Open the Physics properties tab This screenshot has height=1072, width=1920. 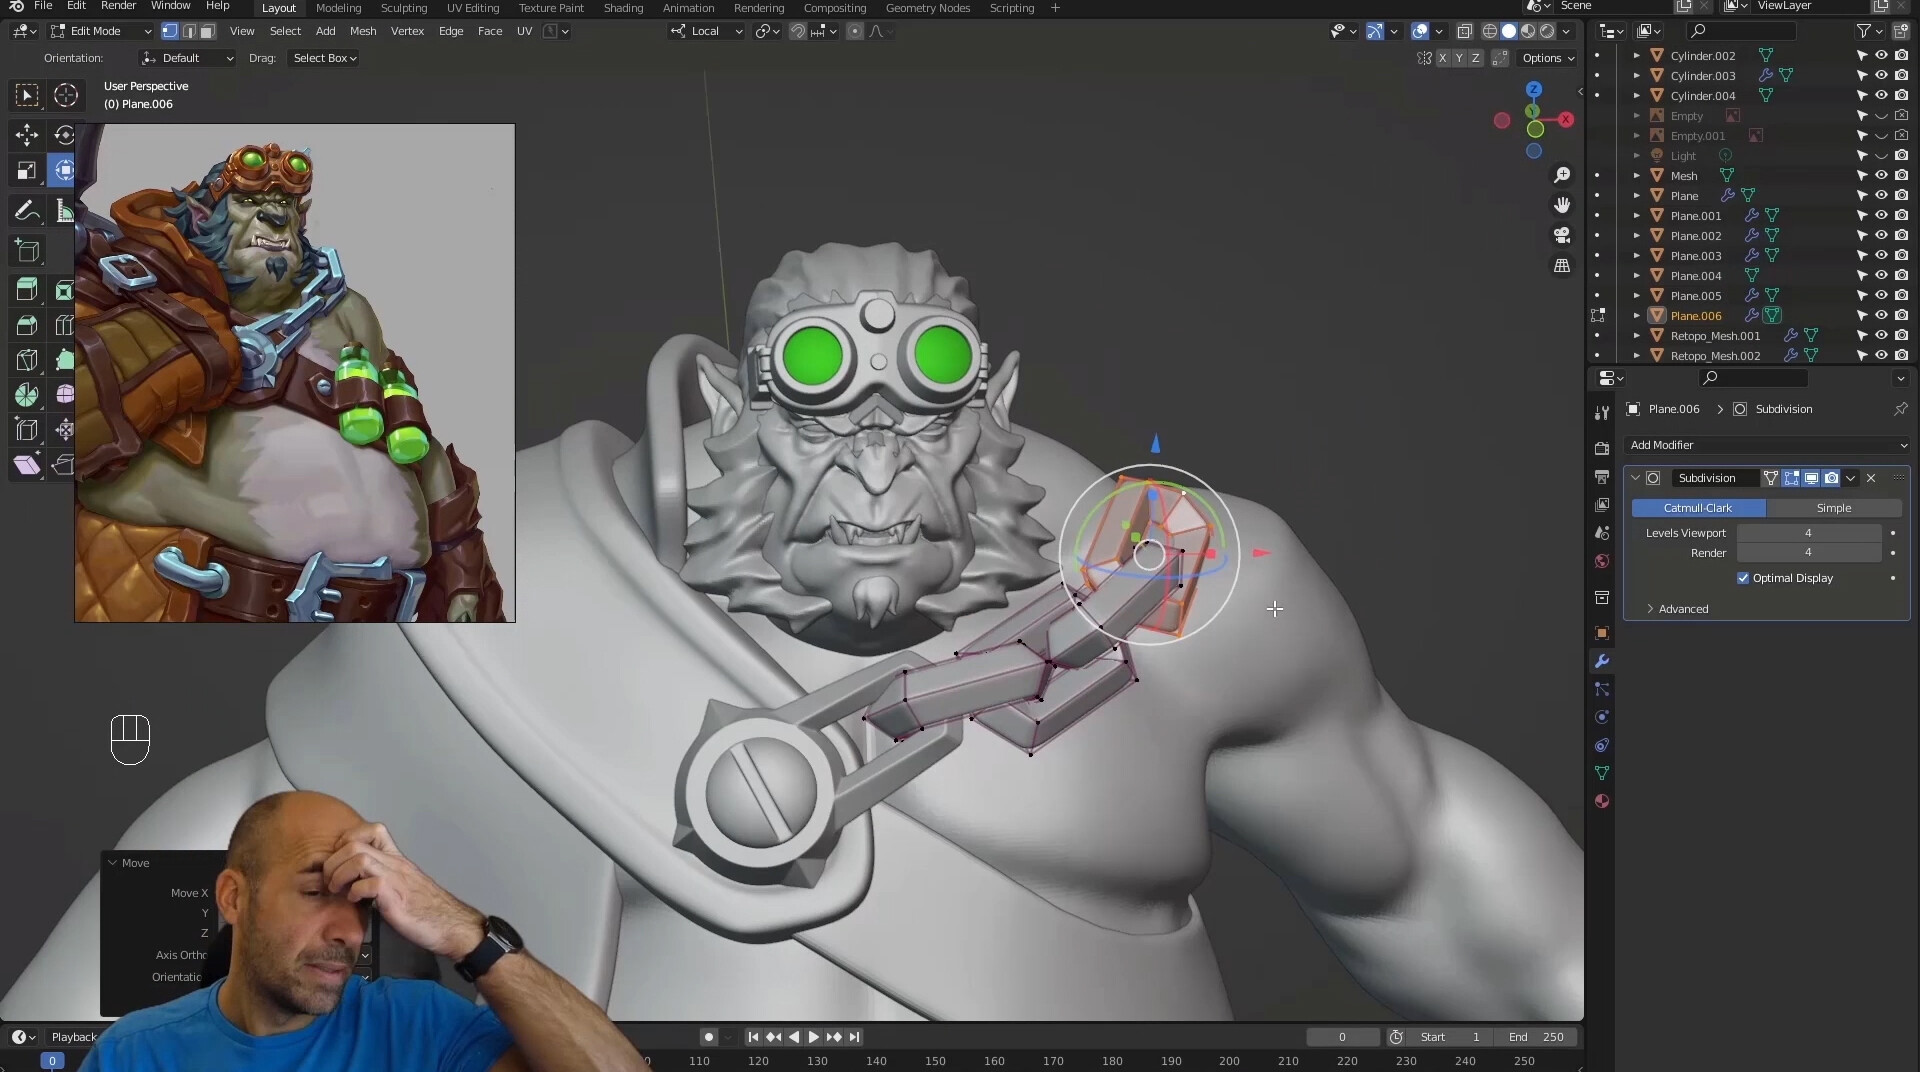coord(1602,718)
